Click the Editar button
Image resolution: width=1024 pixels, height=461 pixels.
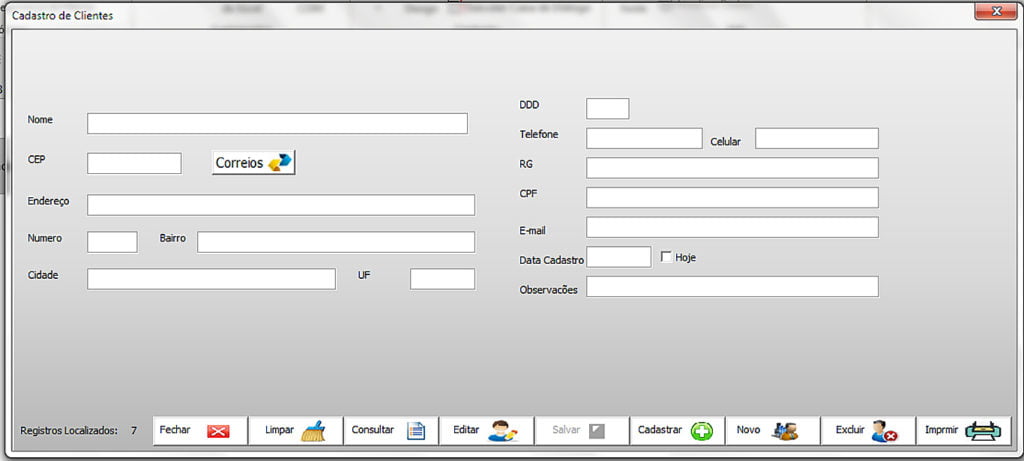coord(486,431)
